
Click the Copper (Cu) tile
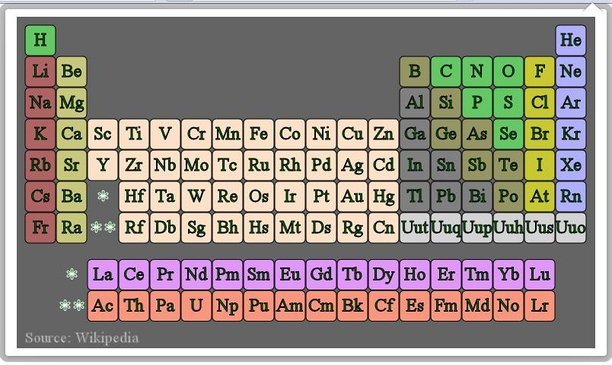(x=352, y=134)
